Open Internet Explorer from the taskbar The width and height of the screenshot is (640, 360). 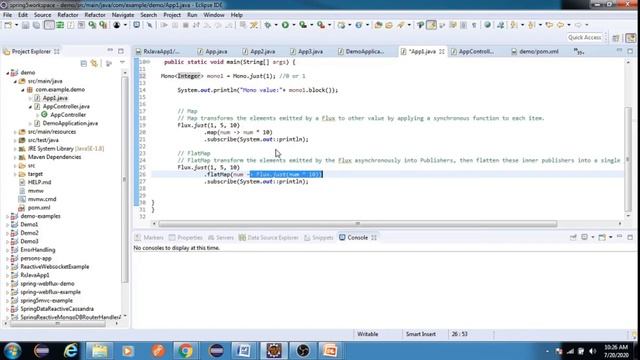[71, 351]
